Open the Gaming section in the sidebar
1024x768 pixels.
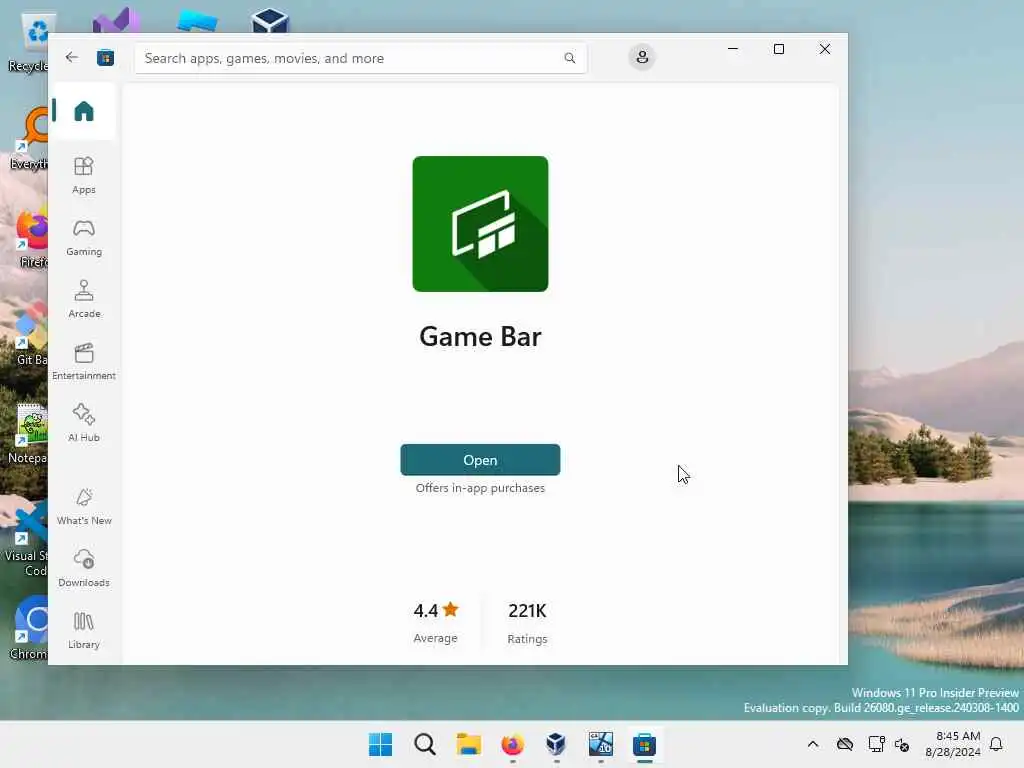click(84, 237)
